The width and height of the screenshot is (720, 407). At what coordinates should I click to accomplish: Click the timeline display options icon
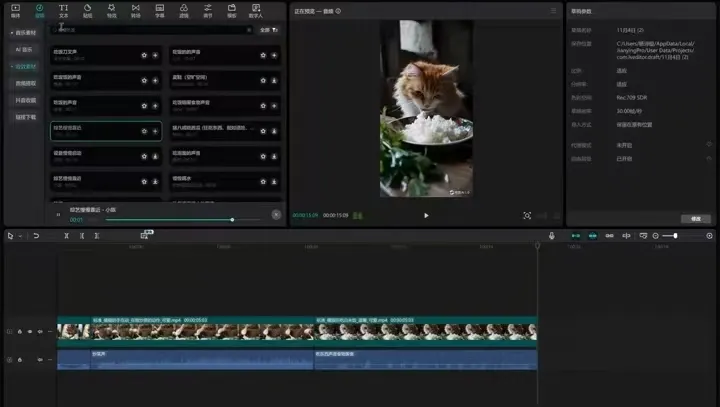[x=643, y=236]
